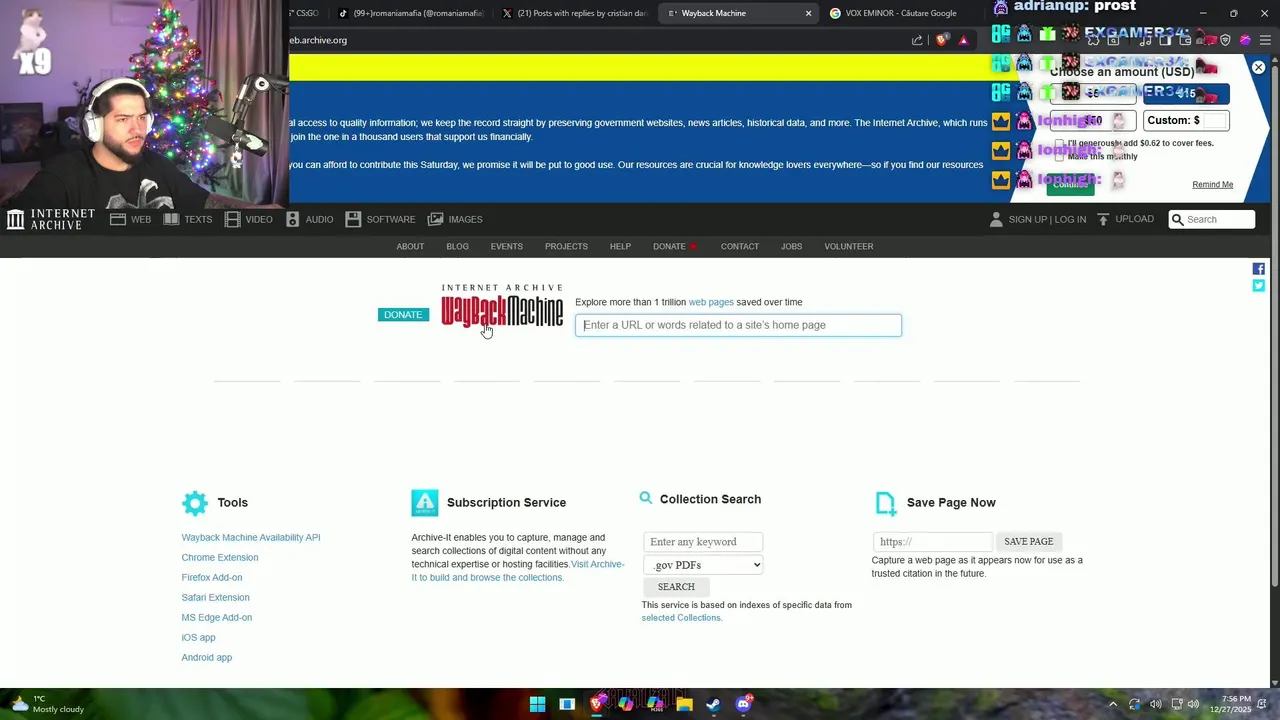Click the user avatar icon beside SIGN UP

tap(995, 219)
